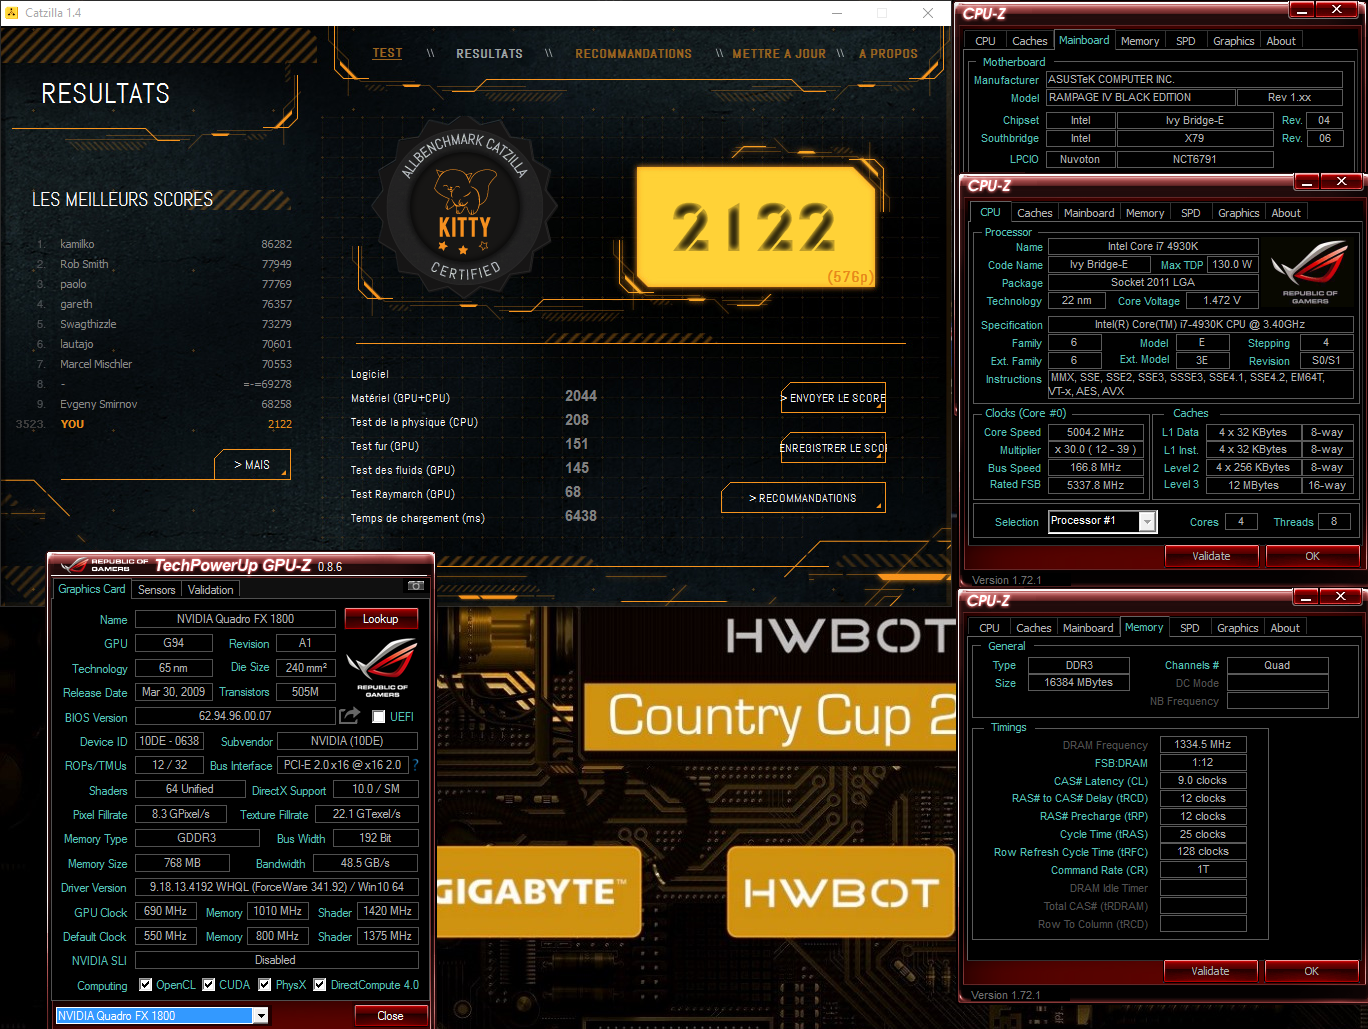The image size is (1368, 1029).
Task: Select SPD tab in top CPU-Z mainboard window
Action: 1186,41
